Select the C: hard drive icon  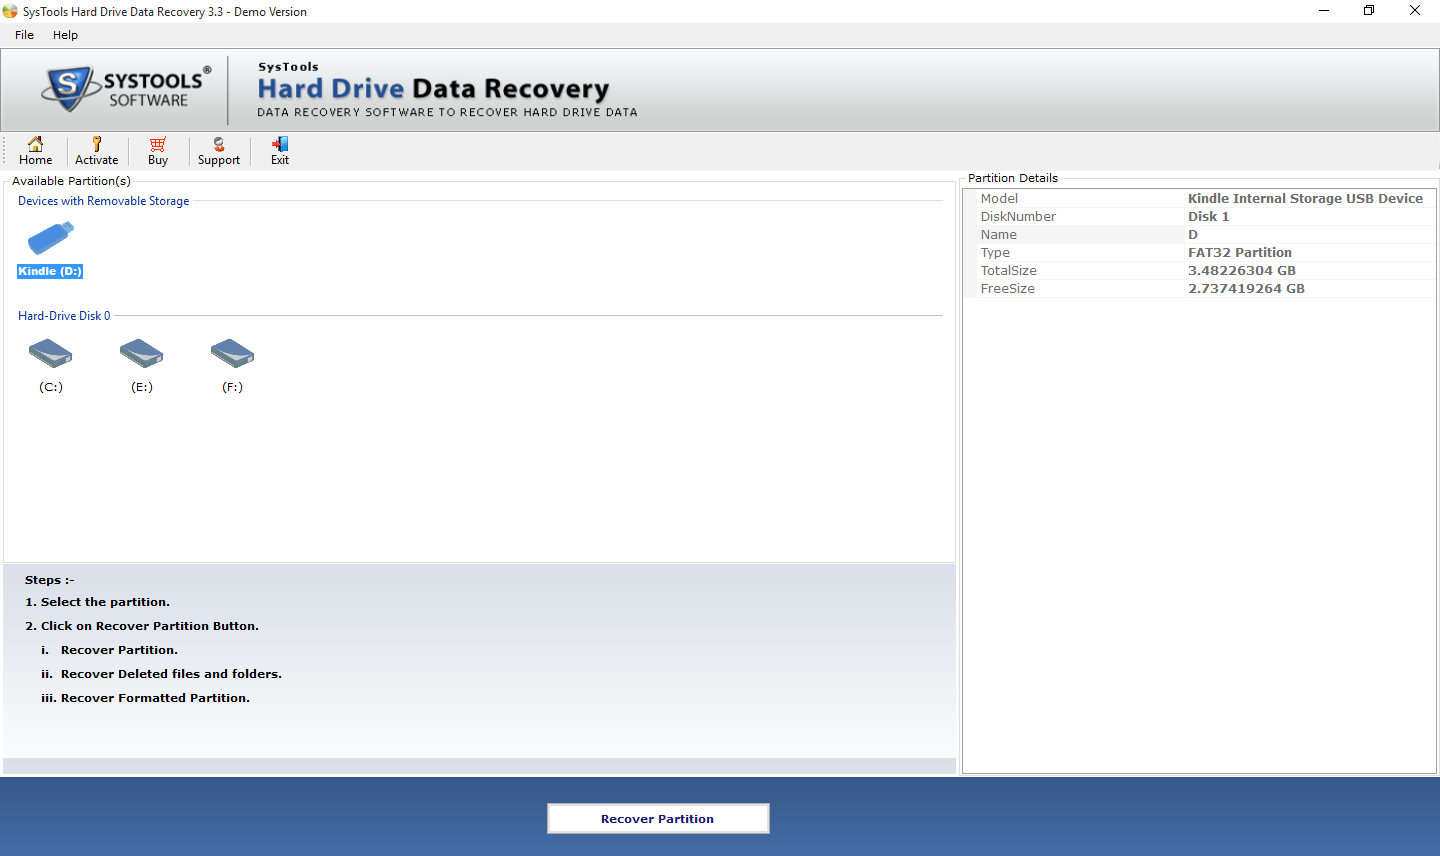click(51, 353)
